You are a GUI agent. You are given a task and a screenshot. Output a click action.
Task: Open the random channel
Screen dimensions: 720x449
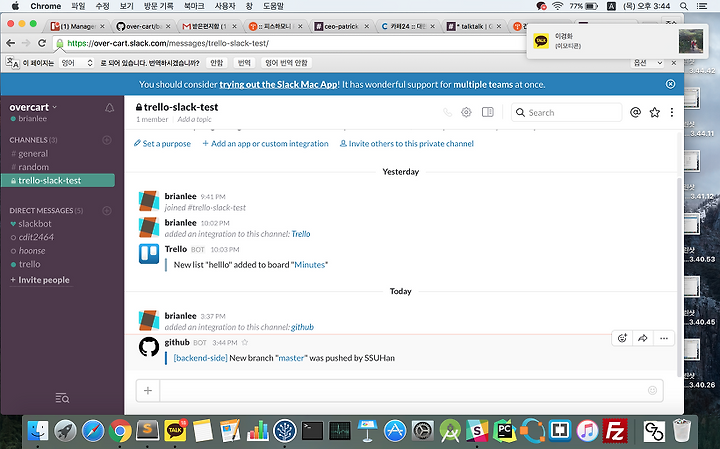coord(34,167)
